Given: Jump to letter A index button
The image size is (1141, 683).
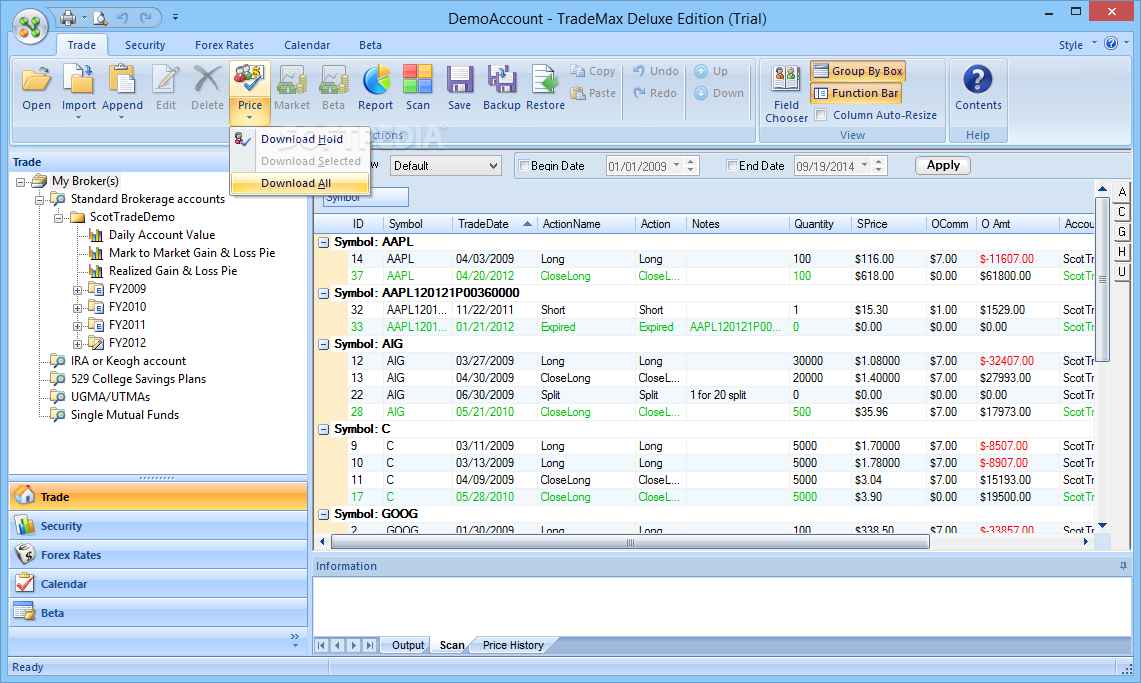Looking at the screenshot, I should tap(1121, 192).
